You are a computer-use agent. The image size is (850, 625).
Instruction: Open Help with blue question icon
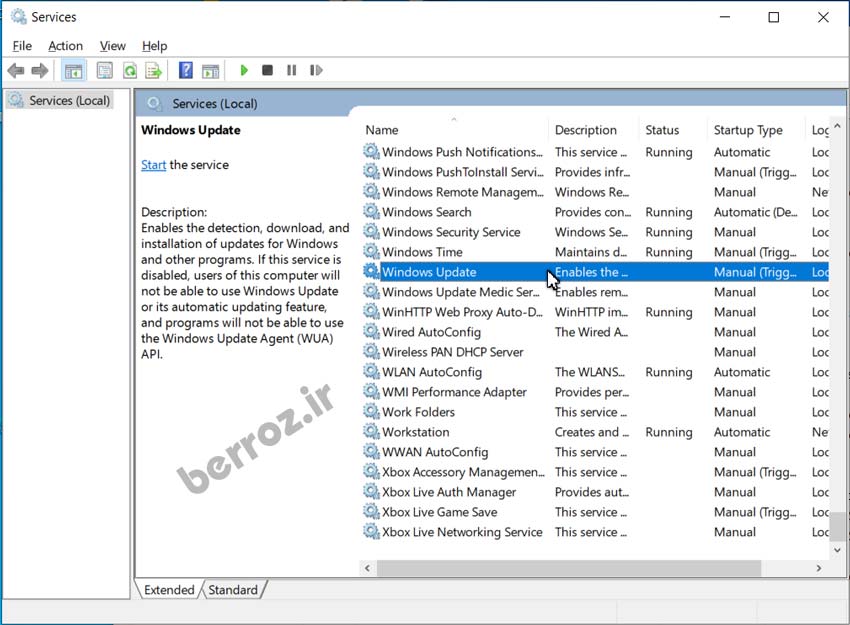coord(186,71)
